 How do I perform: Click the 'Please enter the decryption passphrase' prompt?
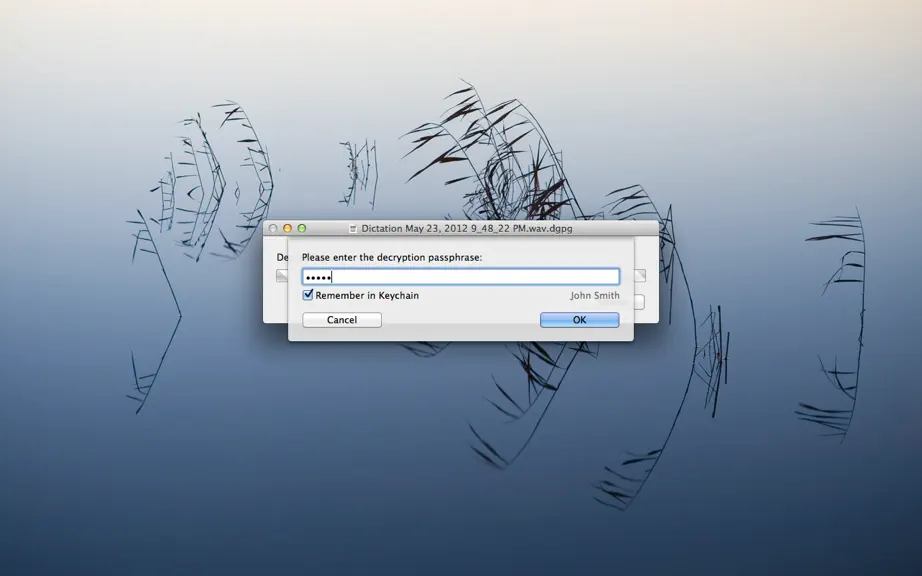pyautogui.click(x=392, y=257)
